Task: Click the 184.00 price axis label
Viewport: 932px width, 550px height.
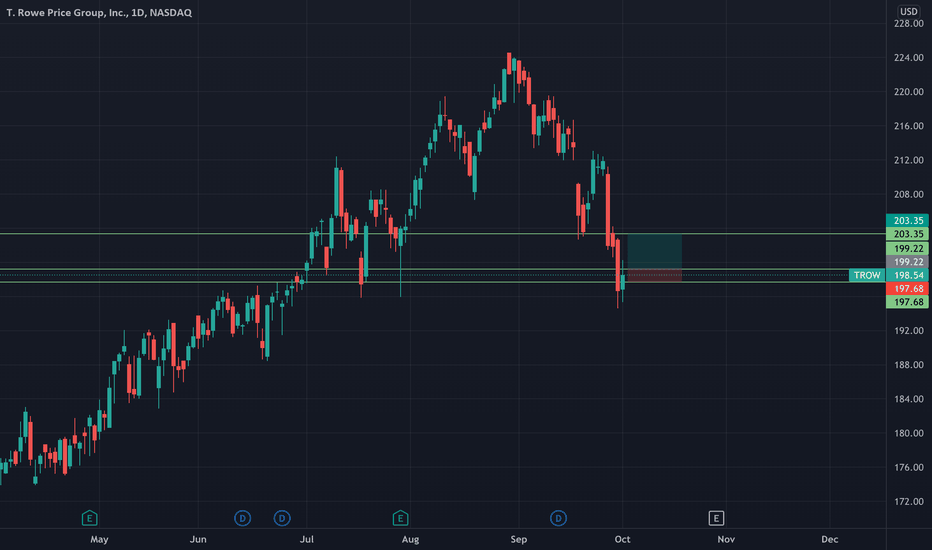Action: pos(909,399)
